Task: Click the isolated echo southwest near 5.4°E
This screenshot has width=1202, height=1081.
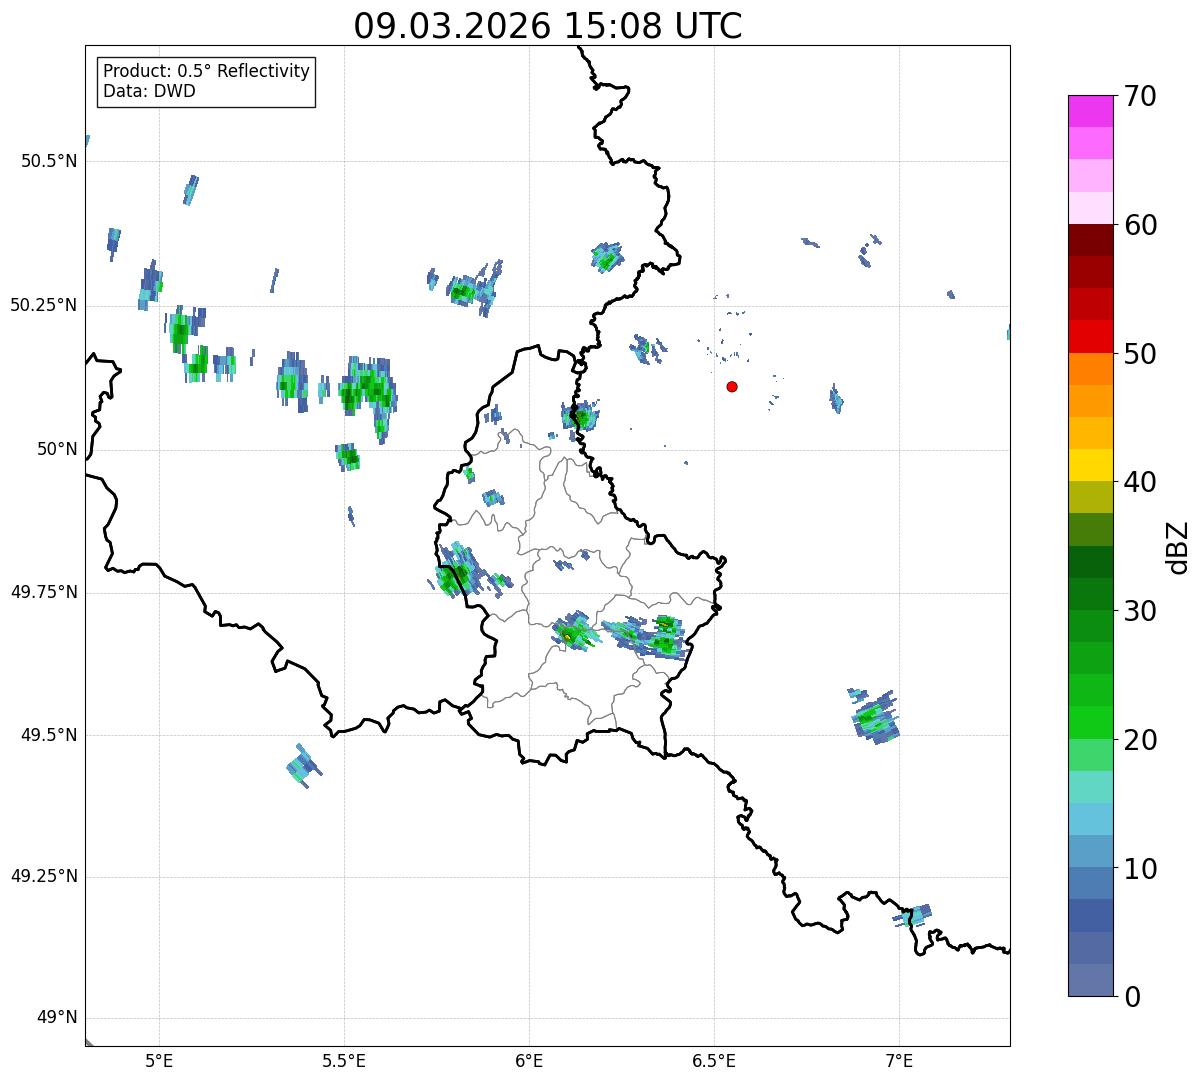Action: coord(302,766)
